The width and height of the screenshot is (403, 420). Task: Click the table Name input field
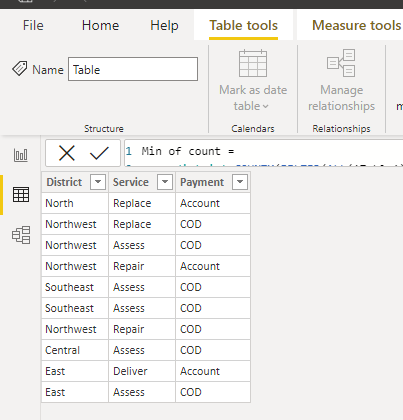tap(133, 69)
